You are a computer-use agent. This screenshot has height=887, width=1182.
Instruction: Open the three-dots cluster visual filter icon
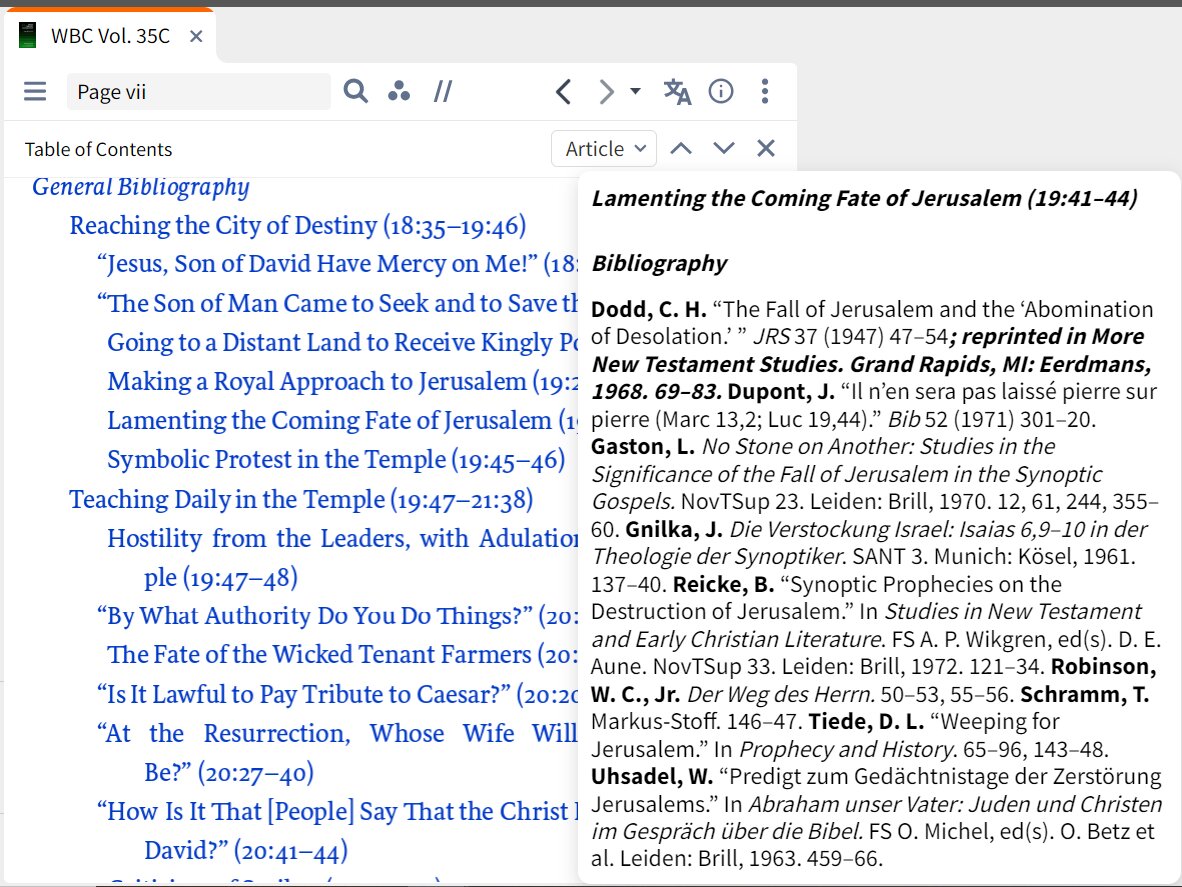(399, 92)
